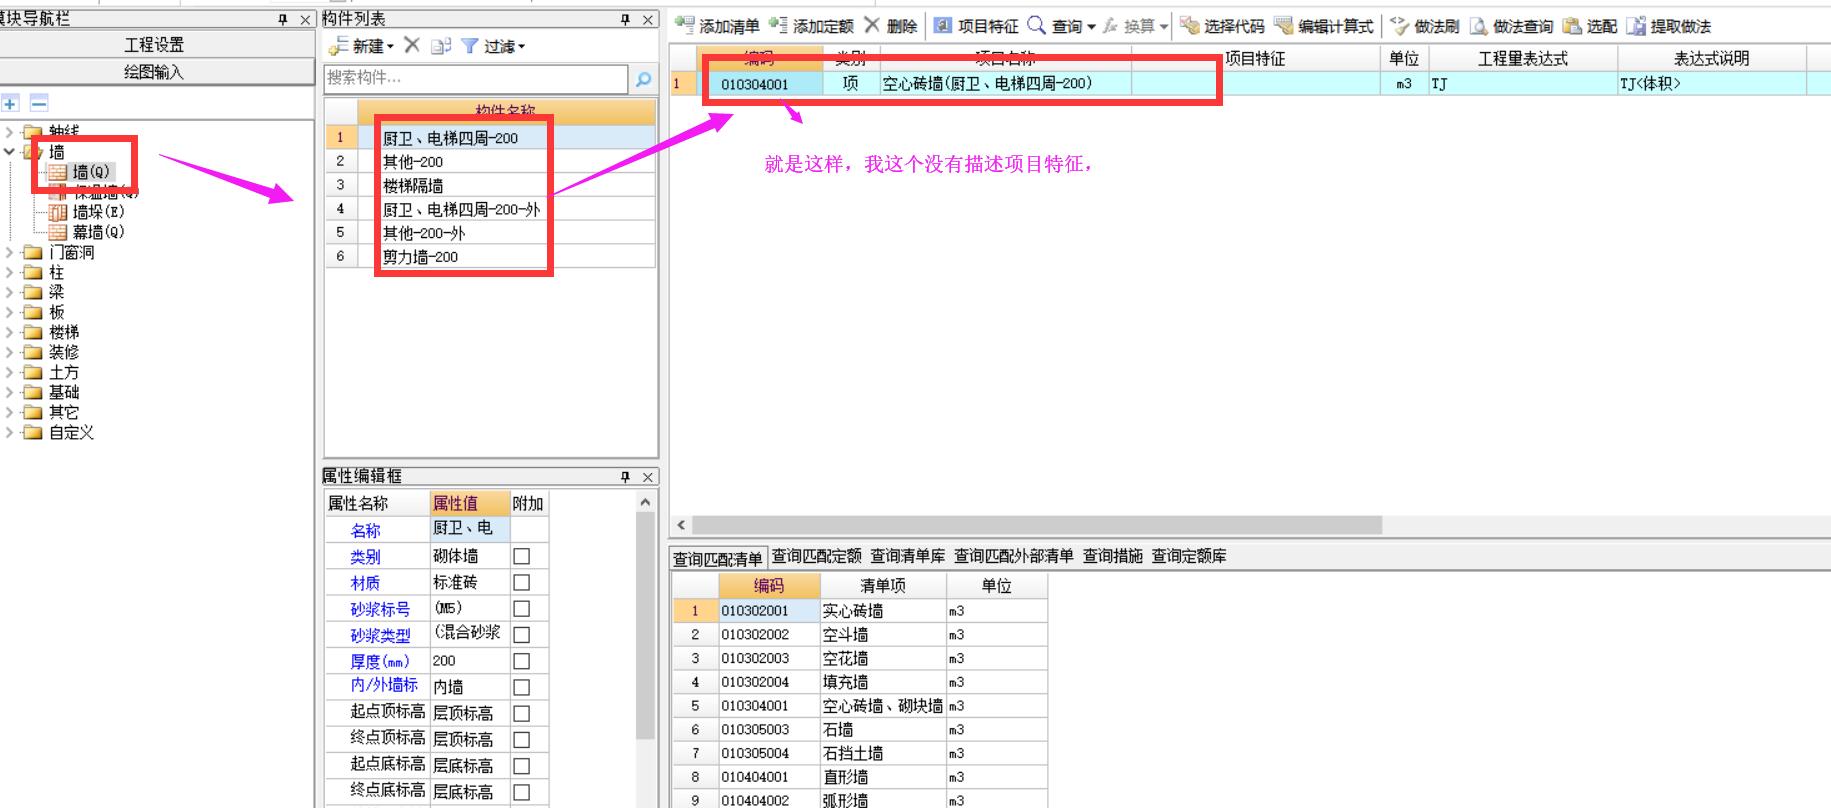
Task: Tick the 附加 checkbox for 厚度(mm)
Action: (x=521, y=661)
